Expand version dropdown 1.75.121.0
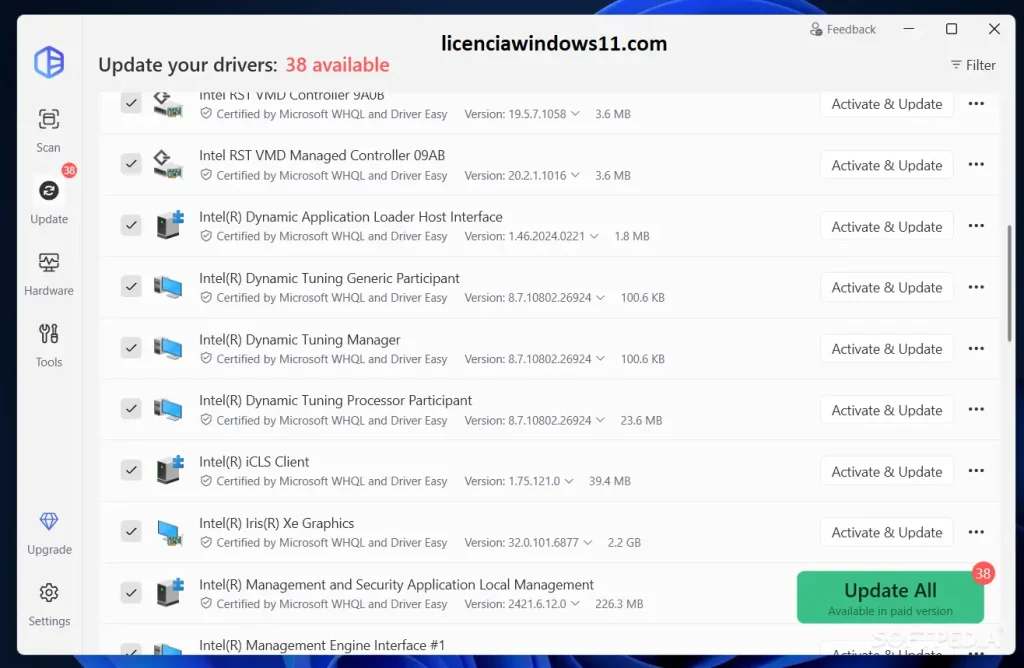 pyautogui.click(x=569, y=481)
